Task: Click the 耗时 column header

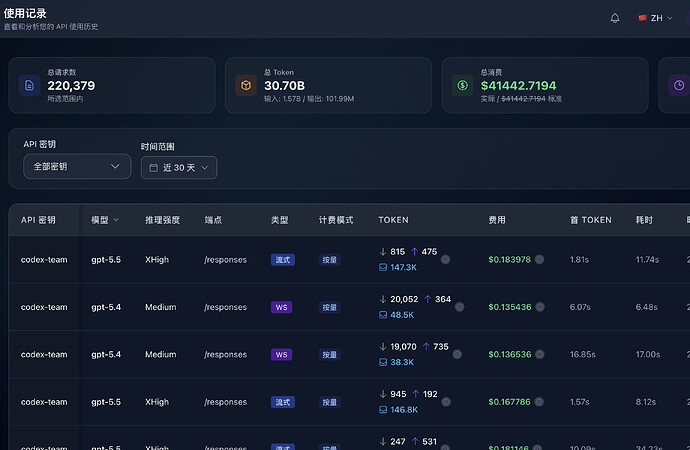Action: [x=644, y=220]
